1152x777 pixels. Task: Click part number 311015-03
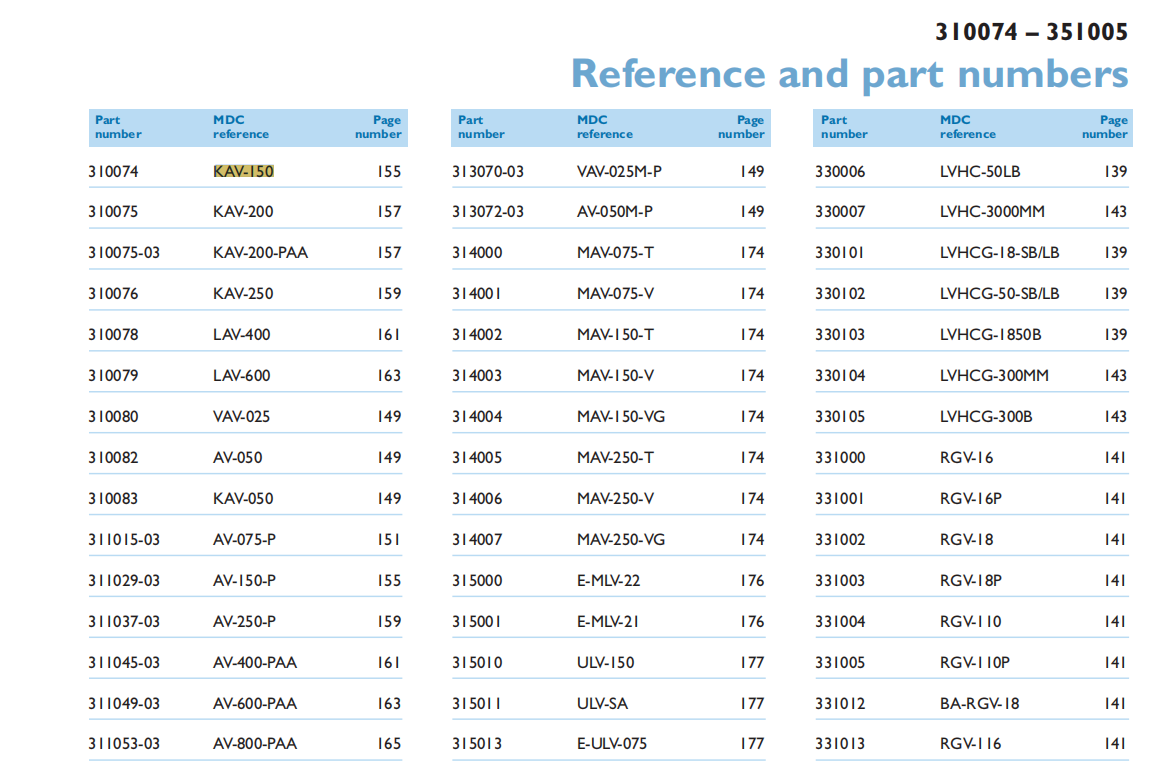(123, 540)
